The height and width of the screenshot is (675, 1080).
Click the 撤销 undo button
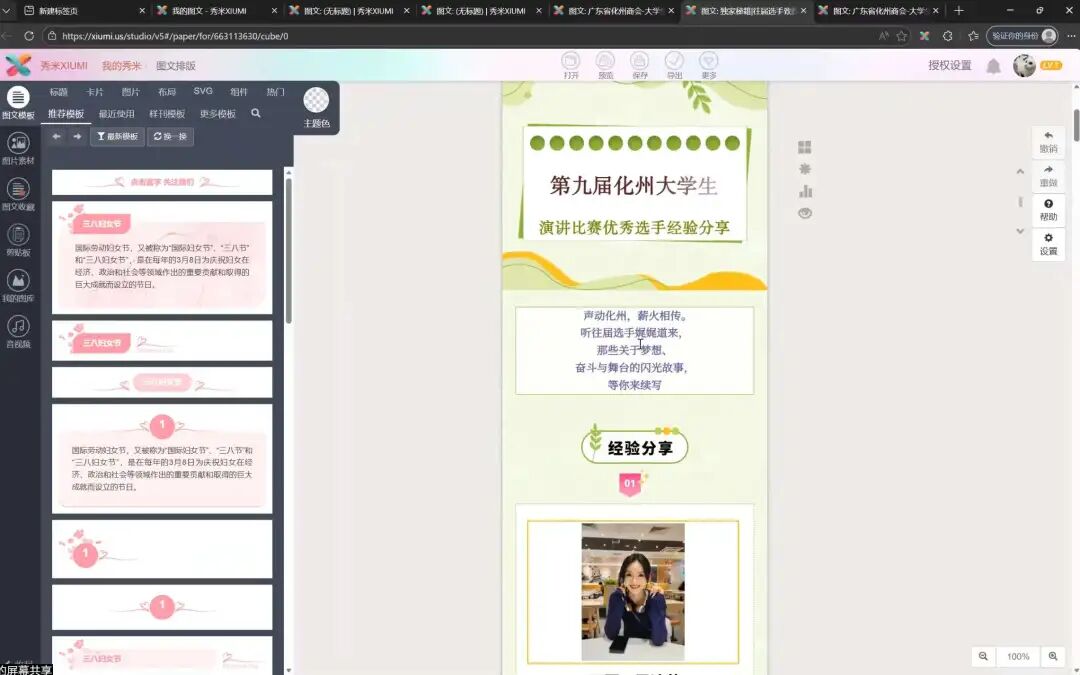pos(1048,142)
